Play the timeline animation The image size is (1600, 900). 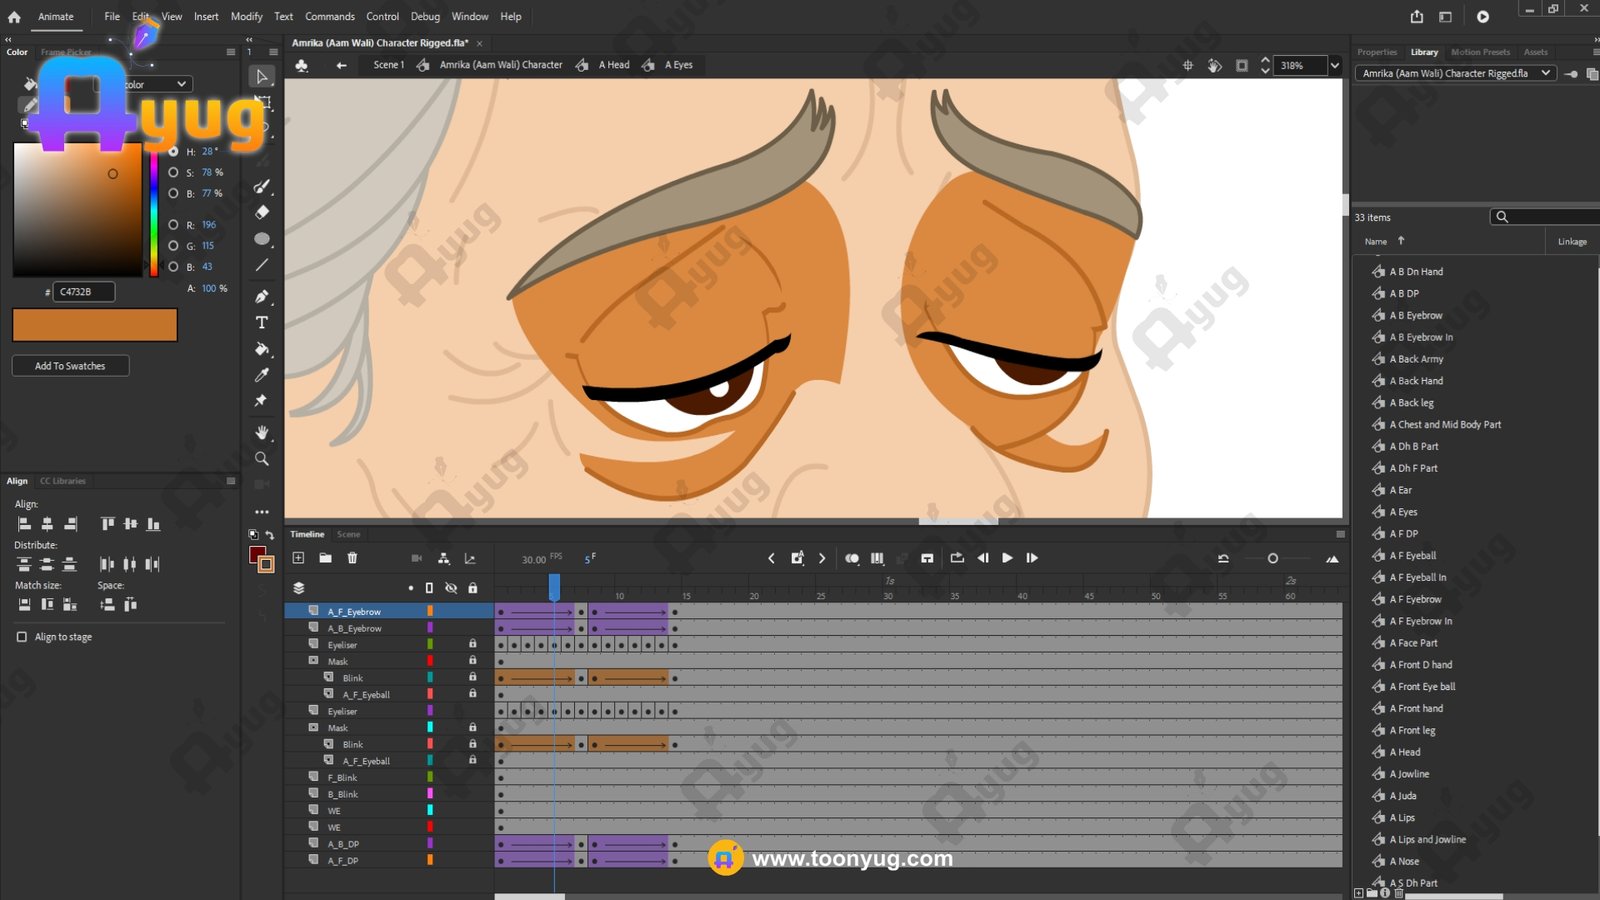tap(1007, 558)
